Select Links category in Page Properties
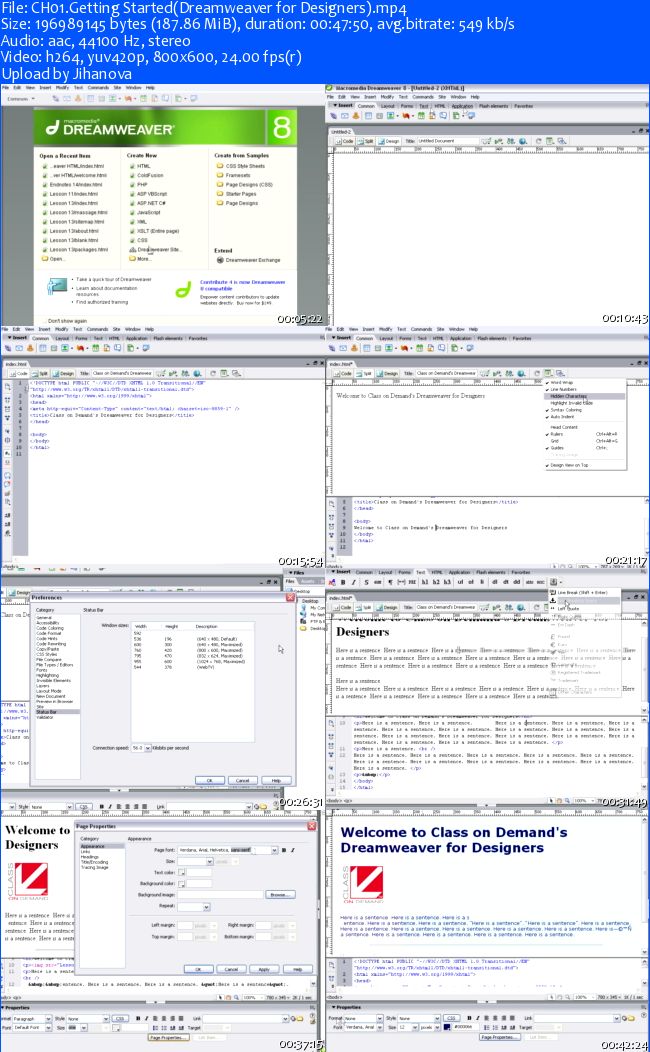Screen dimensions: 650x1052 point(86,851)
